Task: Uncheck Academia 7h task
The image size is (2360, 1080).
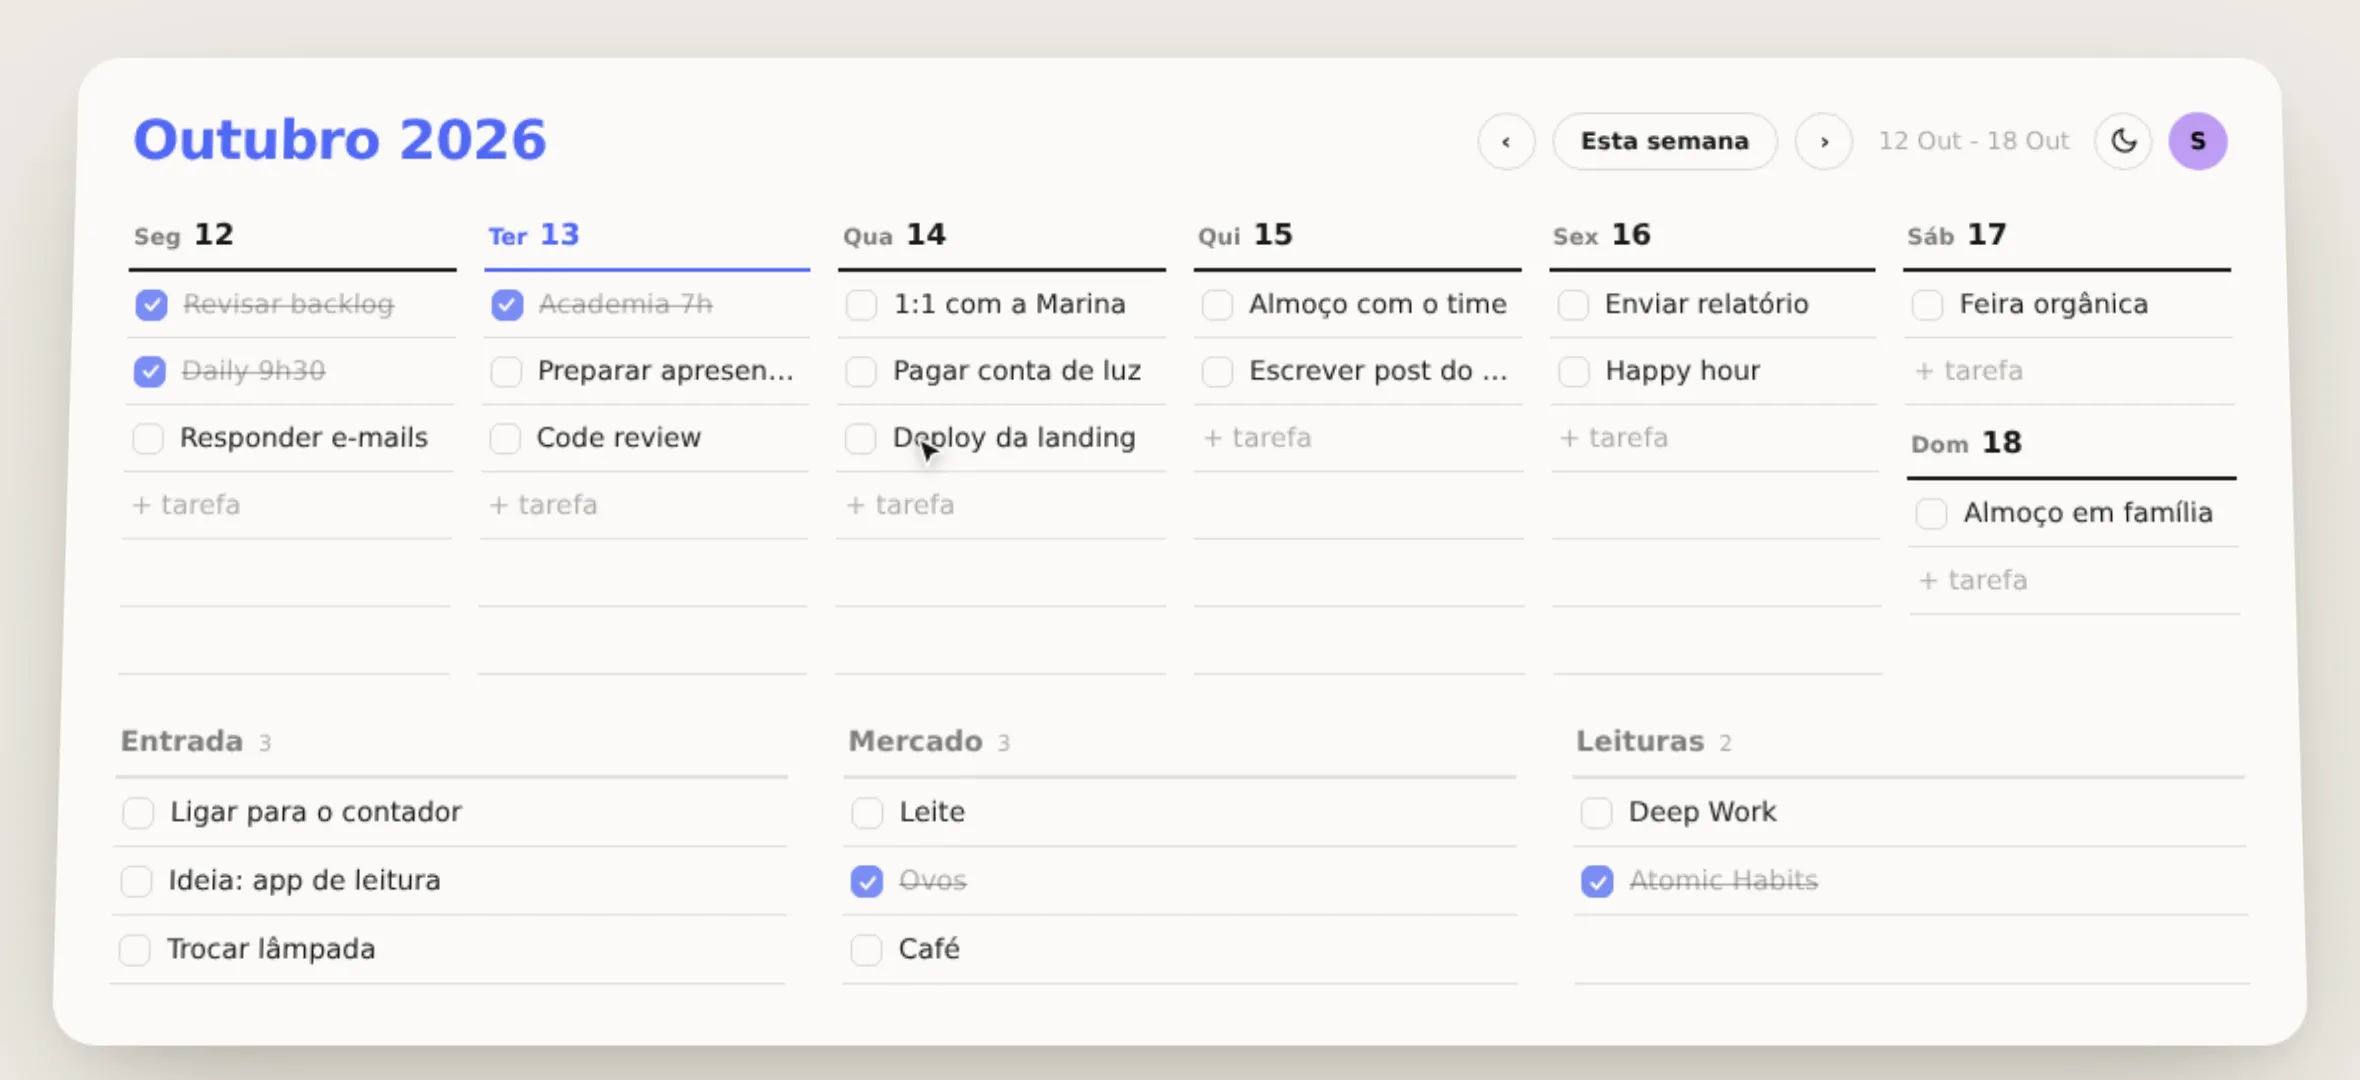Action: coord(507,305)
